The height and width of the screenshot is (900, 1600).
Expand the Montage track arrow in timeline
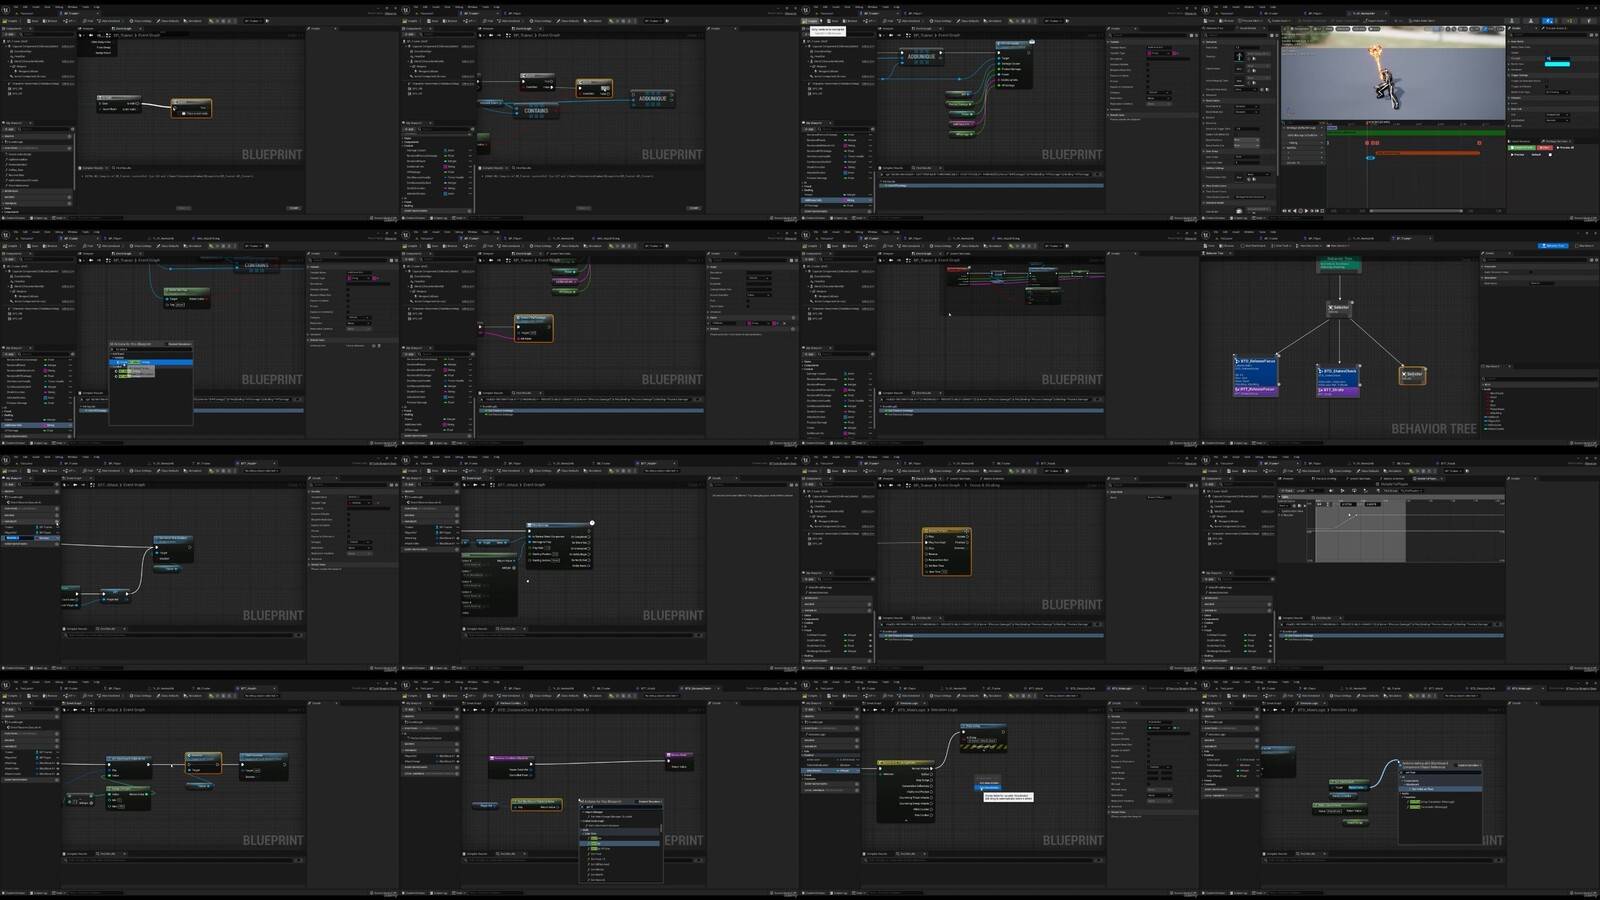1284,128
